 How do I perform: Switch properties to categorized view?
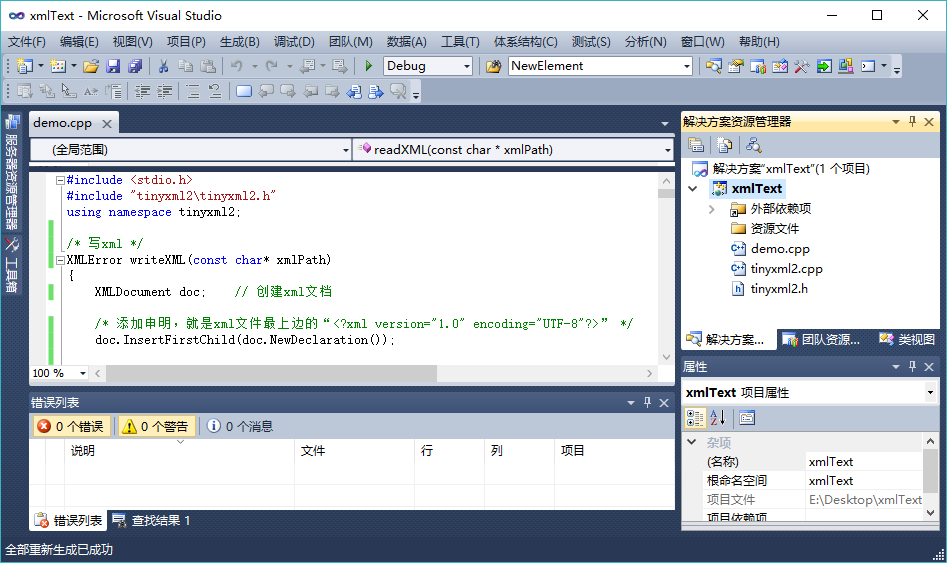(x=695, y=418)
